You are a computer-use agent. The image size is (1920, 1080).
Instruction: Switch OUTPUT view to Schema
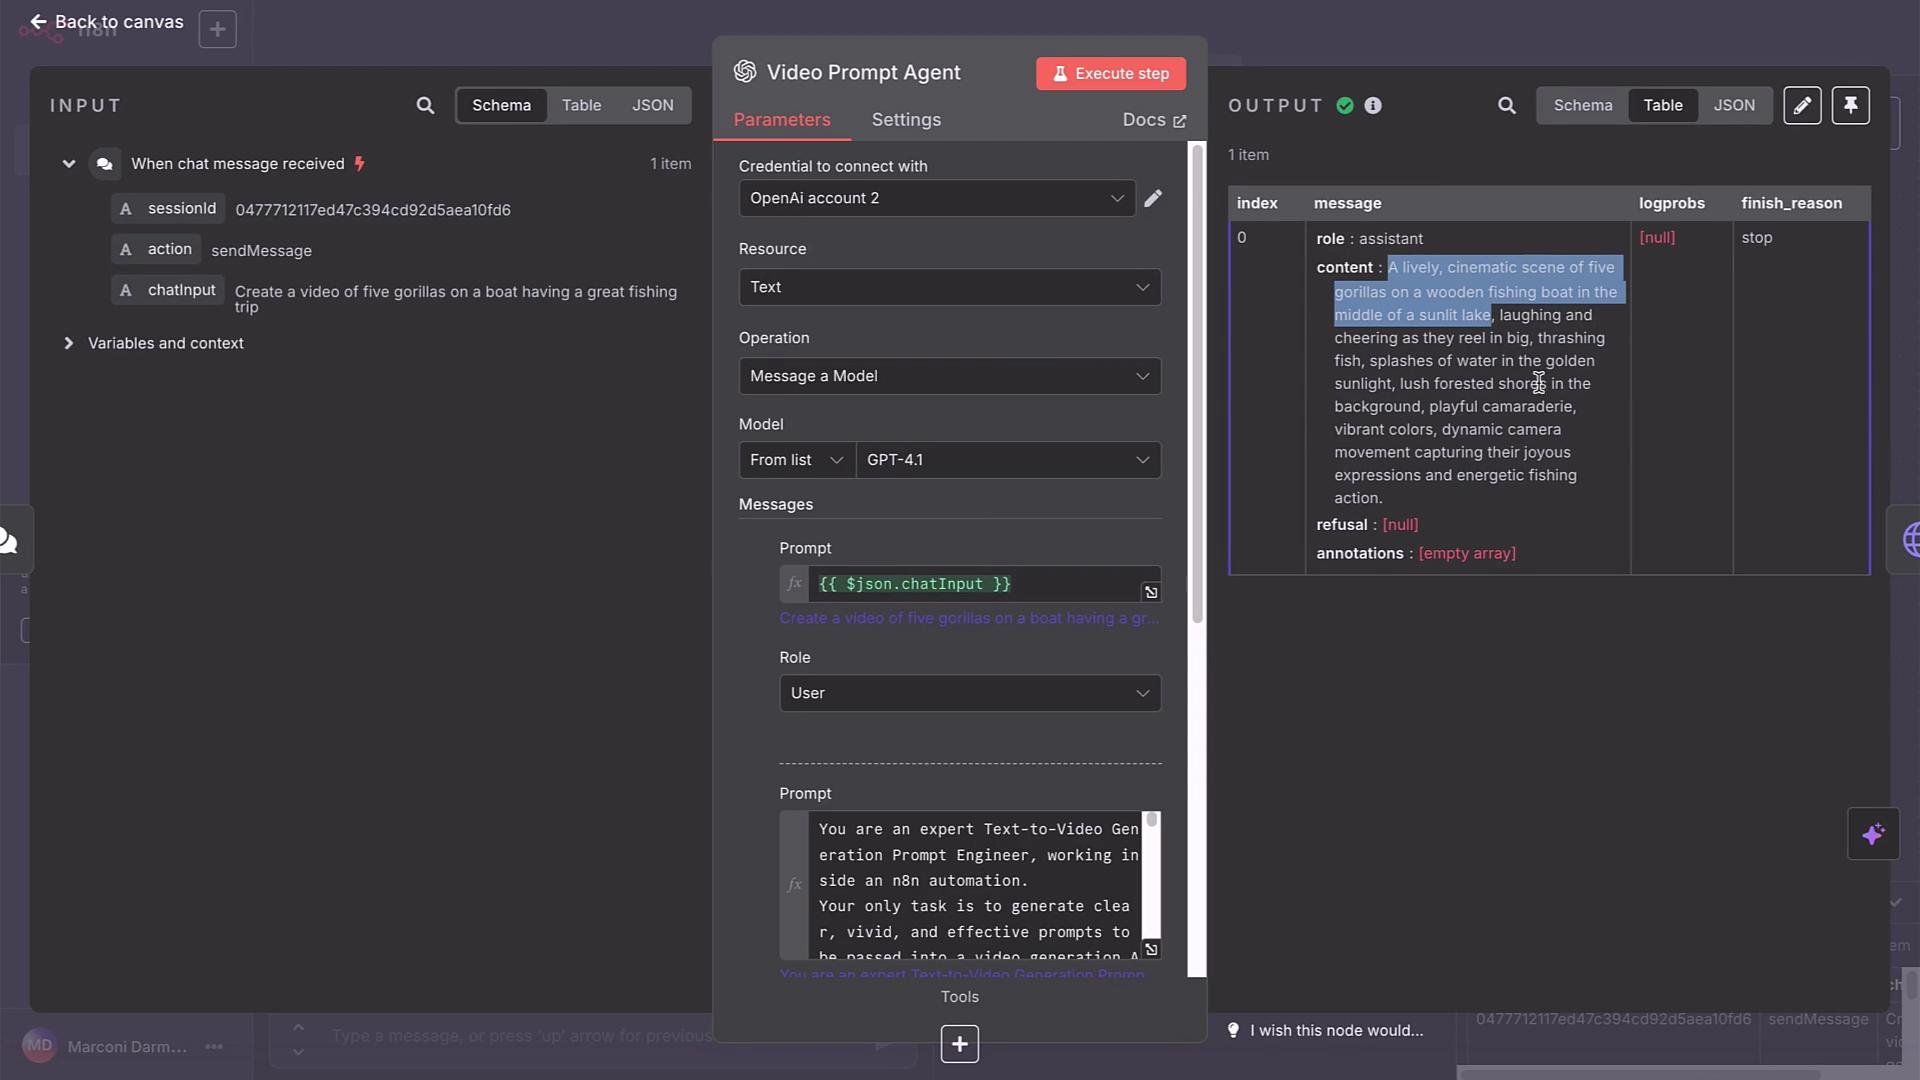(x=1583, y=105)
